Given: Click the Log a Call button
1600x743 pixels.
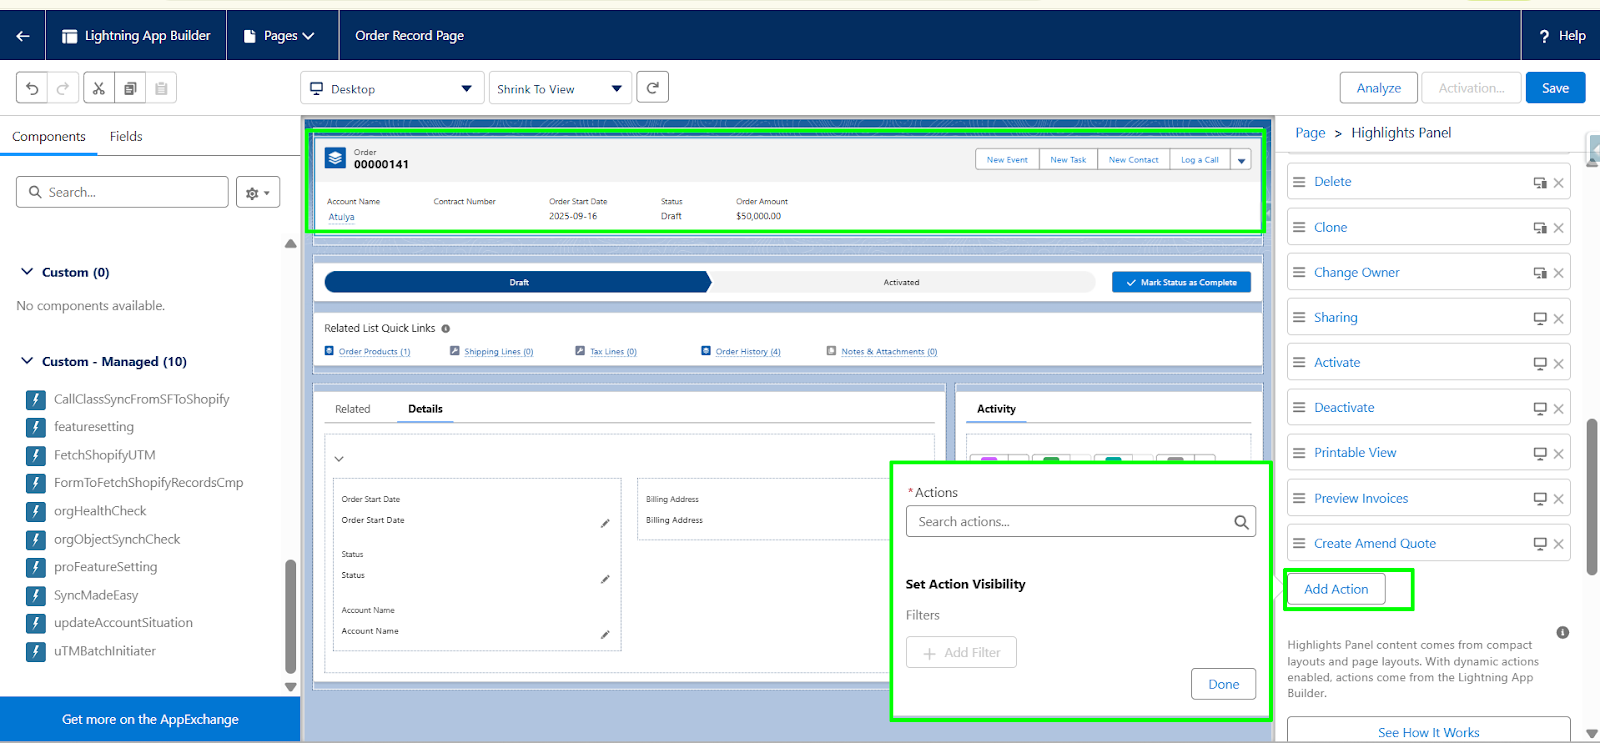Looking at the screenshot, I should [1200, 160].
